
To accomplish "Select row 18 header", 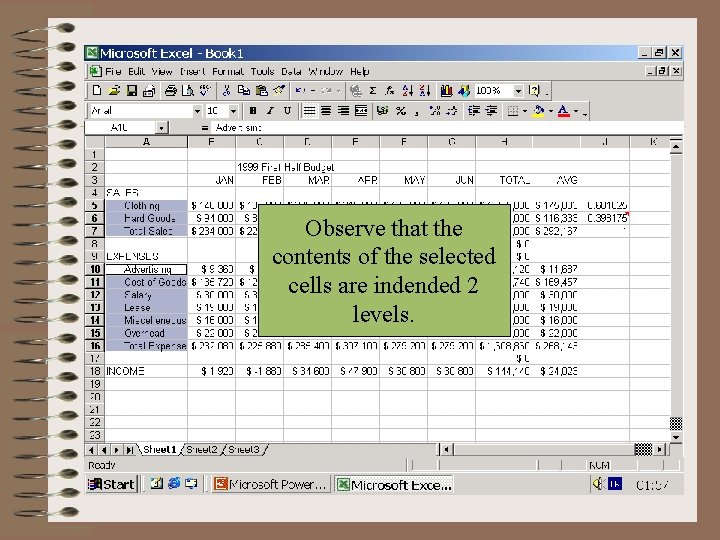I will pos(95,371).
